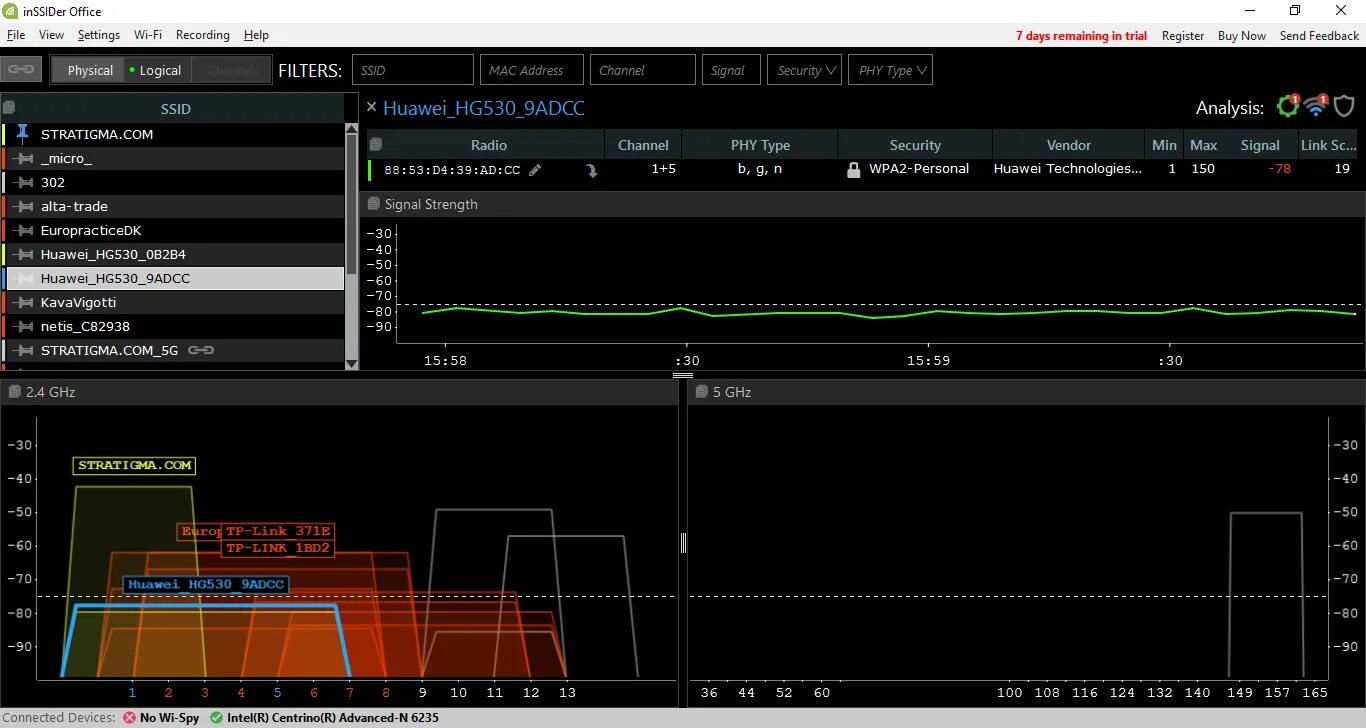Click the Signal filter field

coord(732,70)
